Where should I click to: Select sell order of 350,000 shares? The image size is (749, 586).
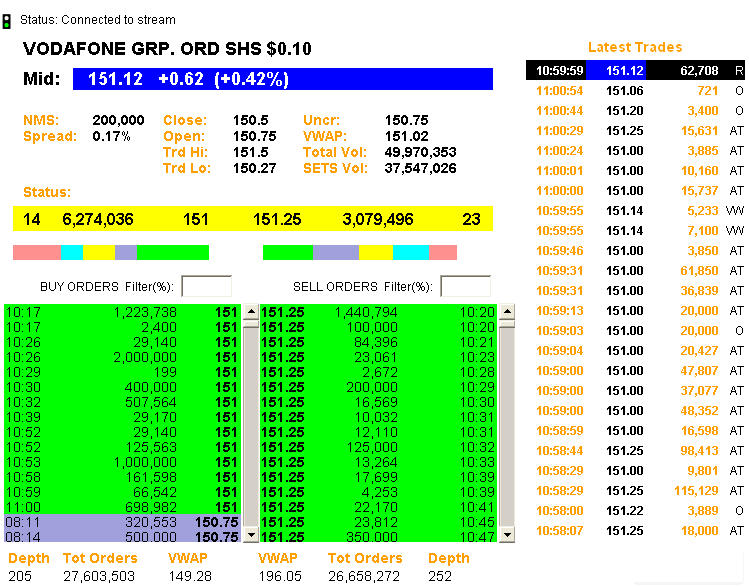pyautogui.click(x=378, y=537)
